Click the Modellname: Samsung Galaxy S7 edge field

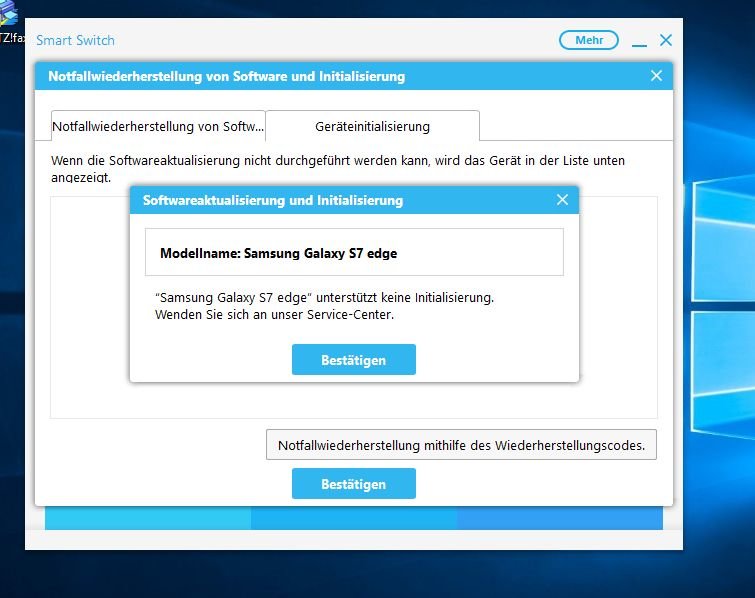(x=354, y=252)
